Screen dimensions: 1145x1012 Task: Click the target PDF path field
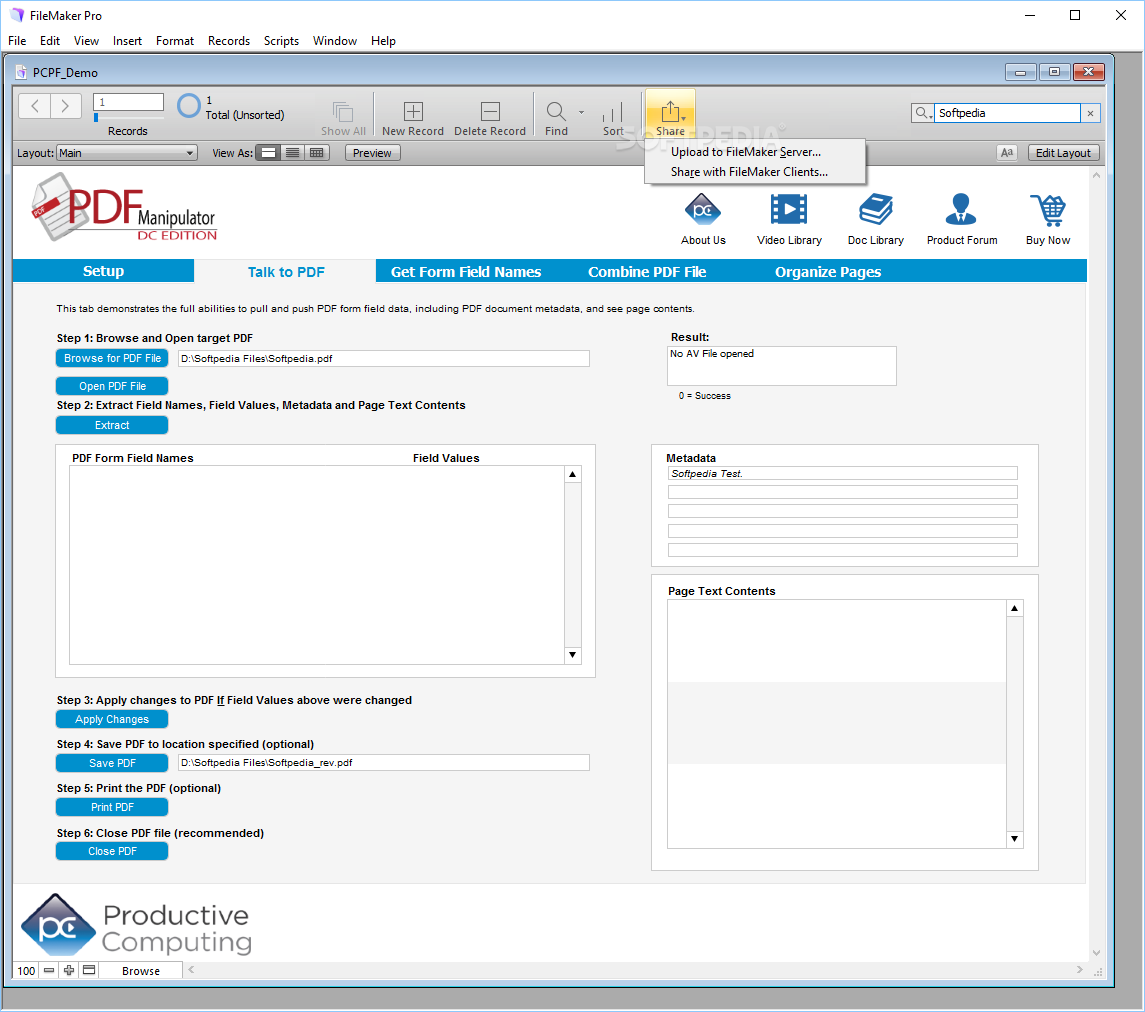point(383,359)
